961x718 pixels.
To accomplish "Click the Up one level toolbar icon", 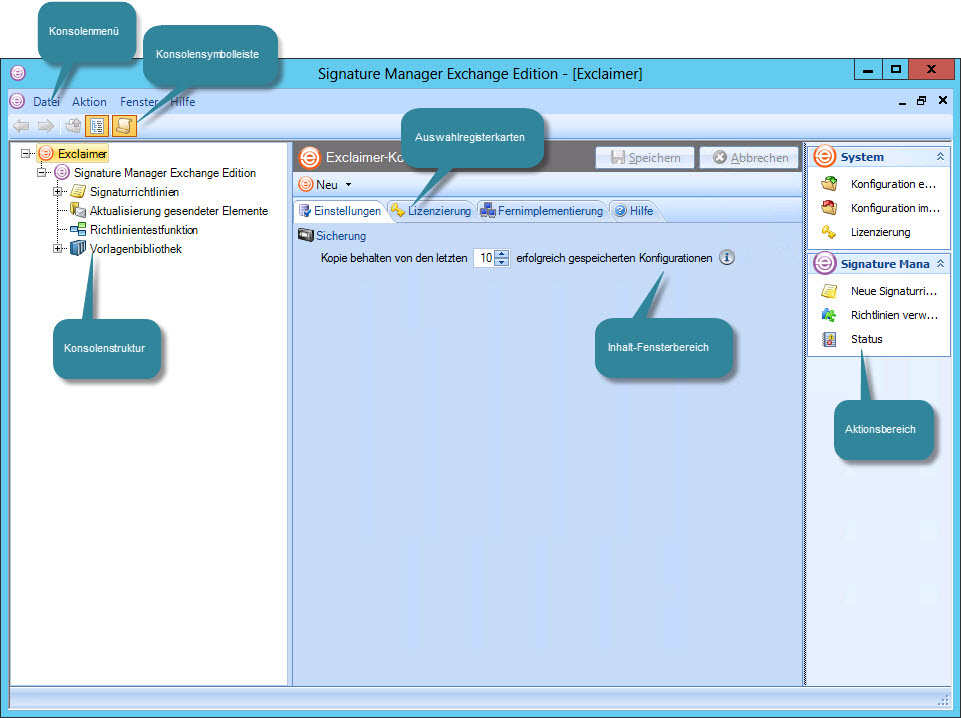I will coord(73,126).
